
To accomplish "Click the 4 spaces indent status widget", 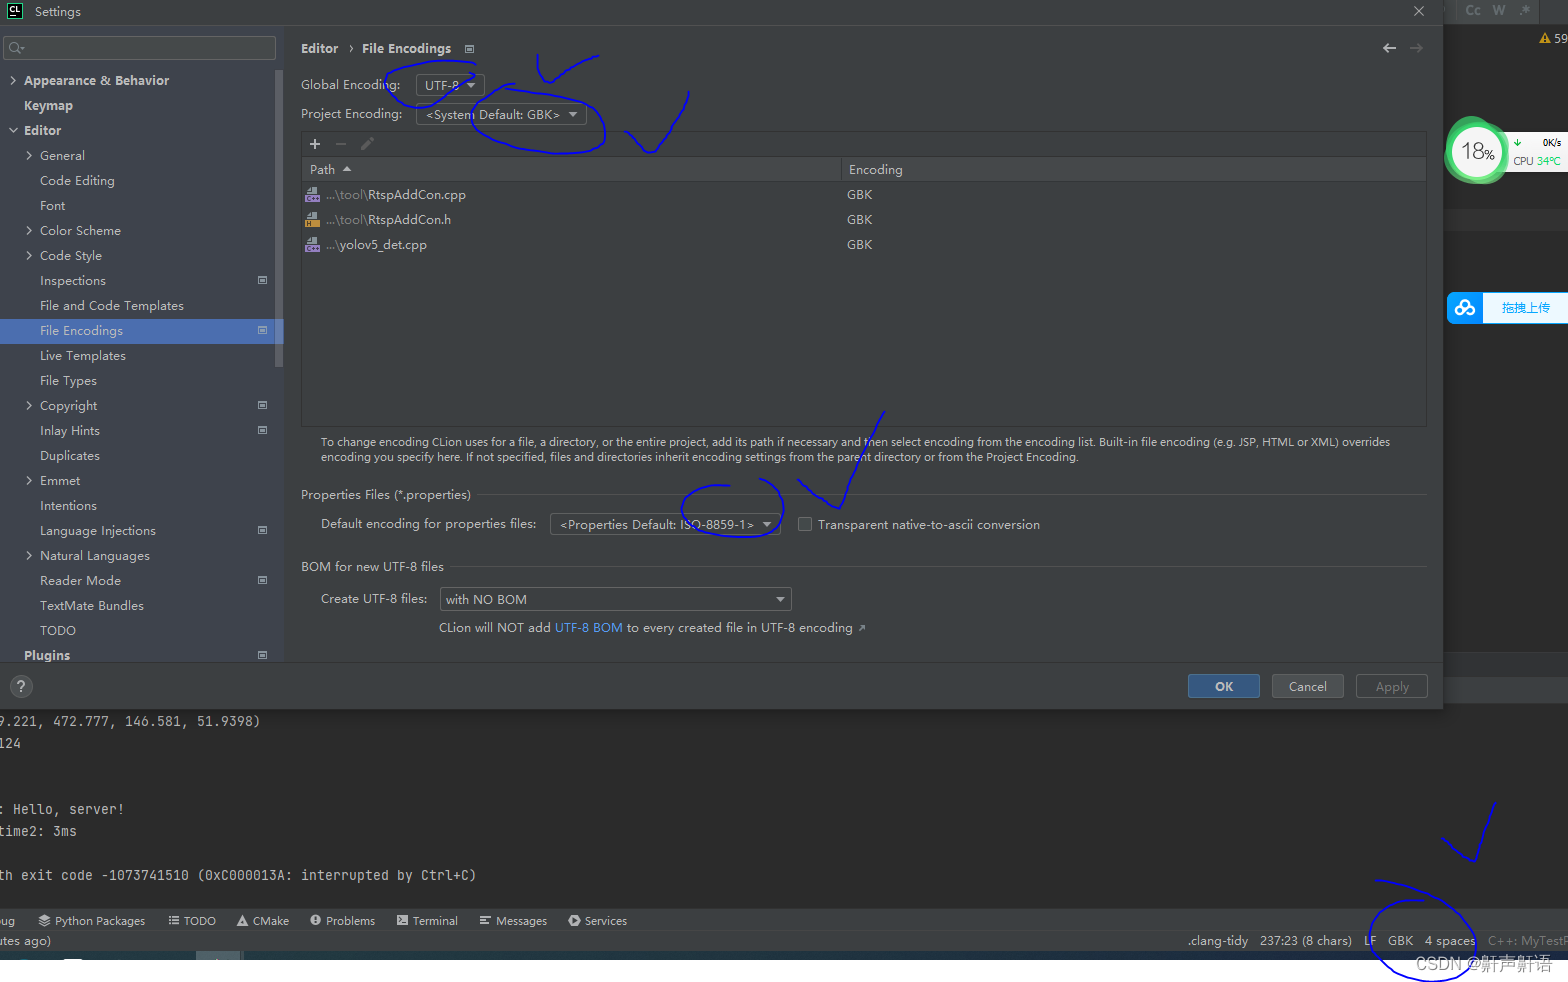I will [x=1449, y=941].
